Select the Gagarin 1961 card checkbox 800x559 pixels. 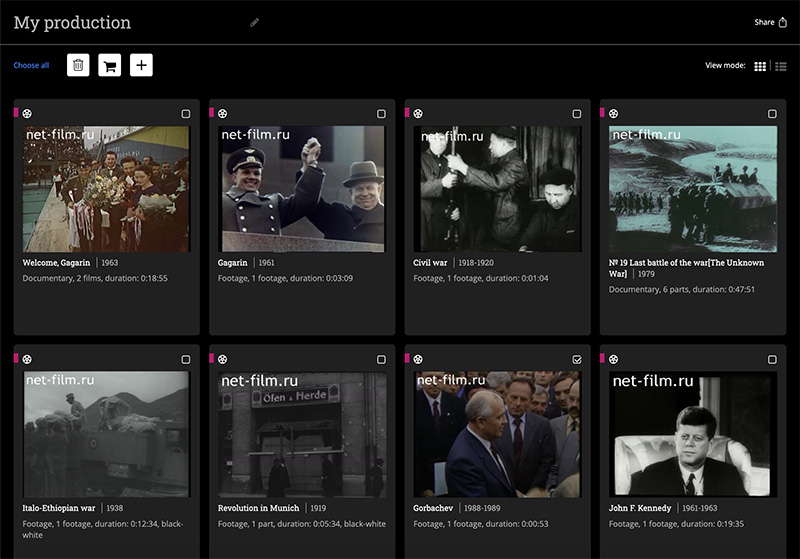point(381,114)
